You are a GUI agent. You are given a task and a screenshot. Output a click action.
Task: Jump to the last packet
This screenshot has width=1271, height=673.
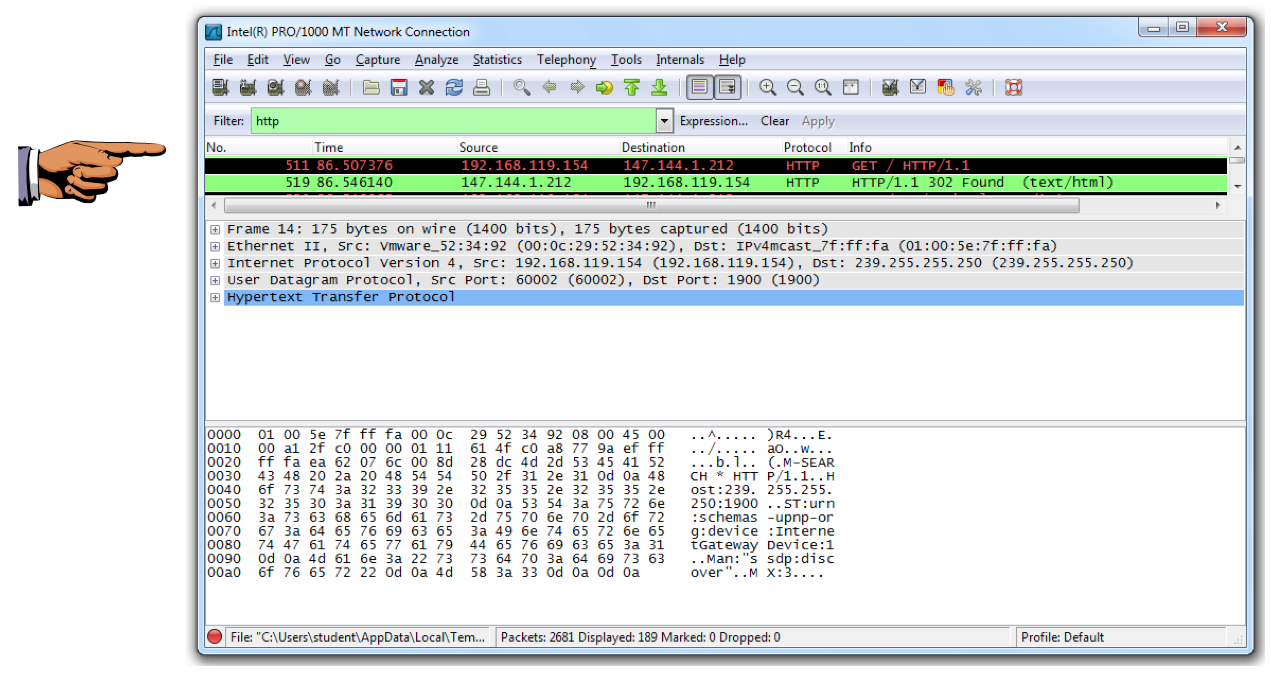click(659, 88)
